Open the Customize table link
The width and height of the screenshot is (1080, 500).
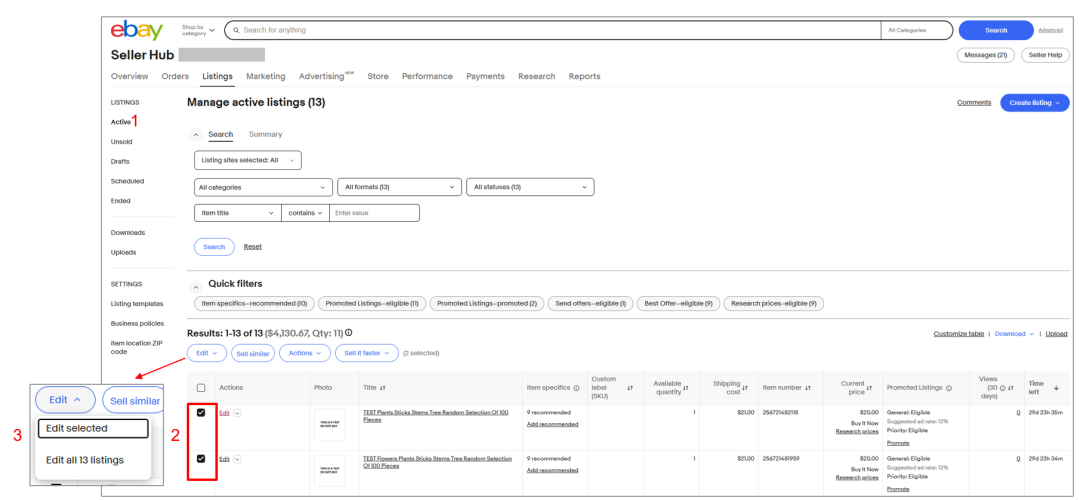click(x=959, y=333)
